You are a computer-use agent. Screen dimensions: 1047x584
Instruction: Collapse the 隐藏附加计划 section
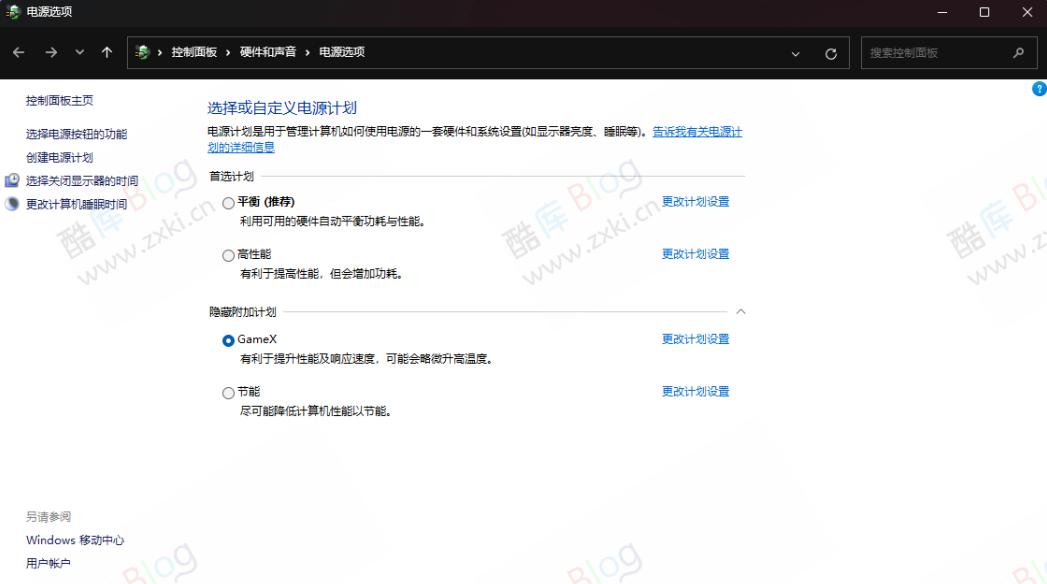point(740,311)
